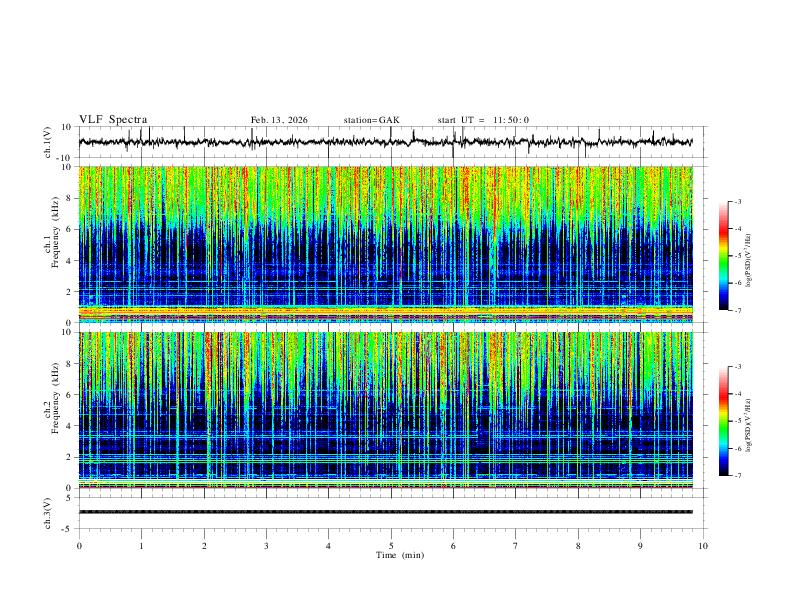The image size is (792, 612).
Task: Click the "Time (min)" axis title
Action: tap(400, 555)
